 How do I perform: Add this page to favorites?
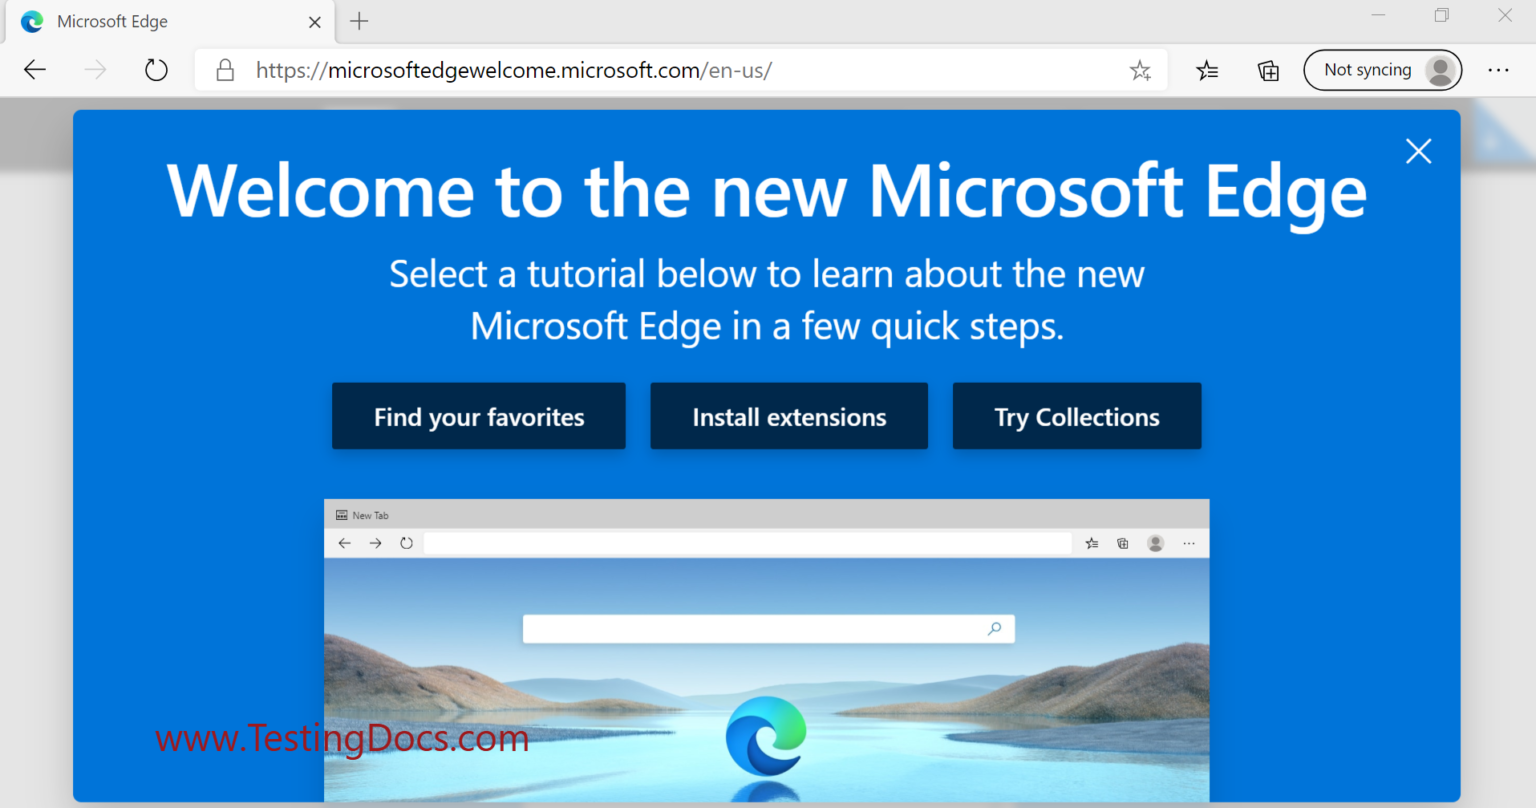(x=1140, y=70)
